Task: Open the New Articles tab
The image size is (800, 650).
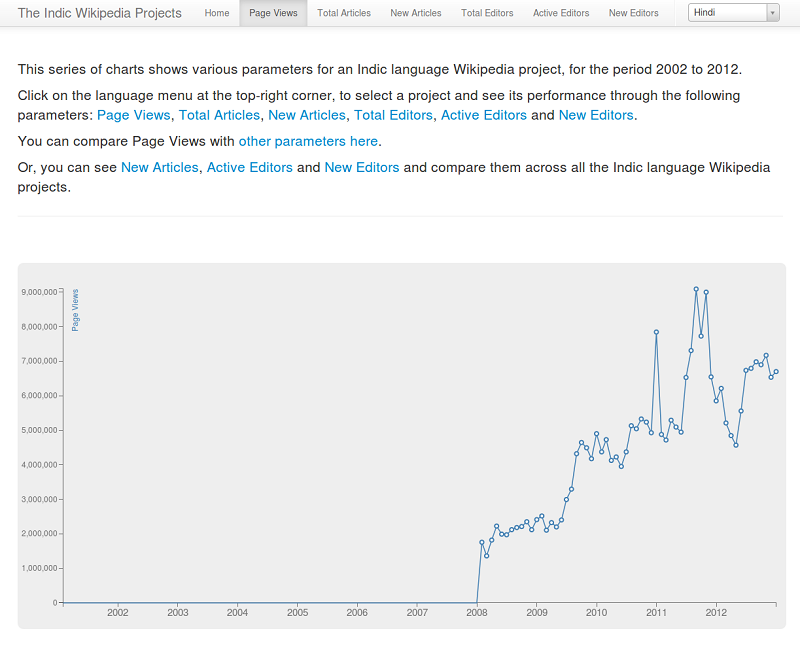Action: point(415,13)
